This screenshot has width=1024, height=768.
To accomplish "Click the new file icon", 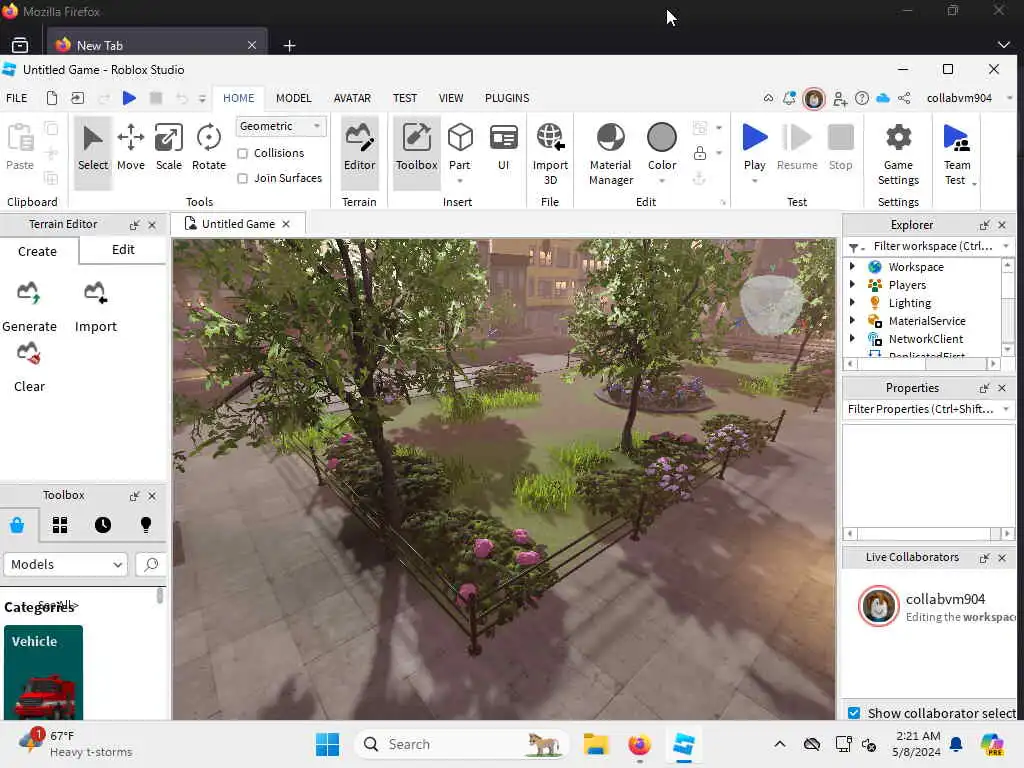I will [x=52, y=98].
